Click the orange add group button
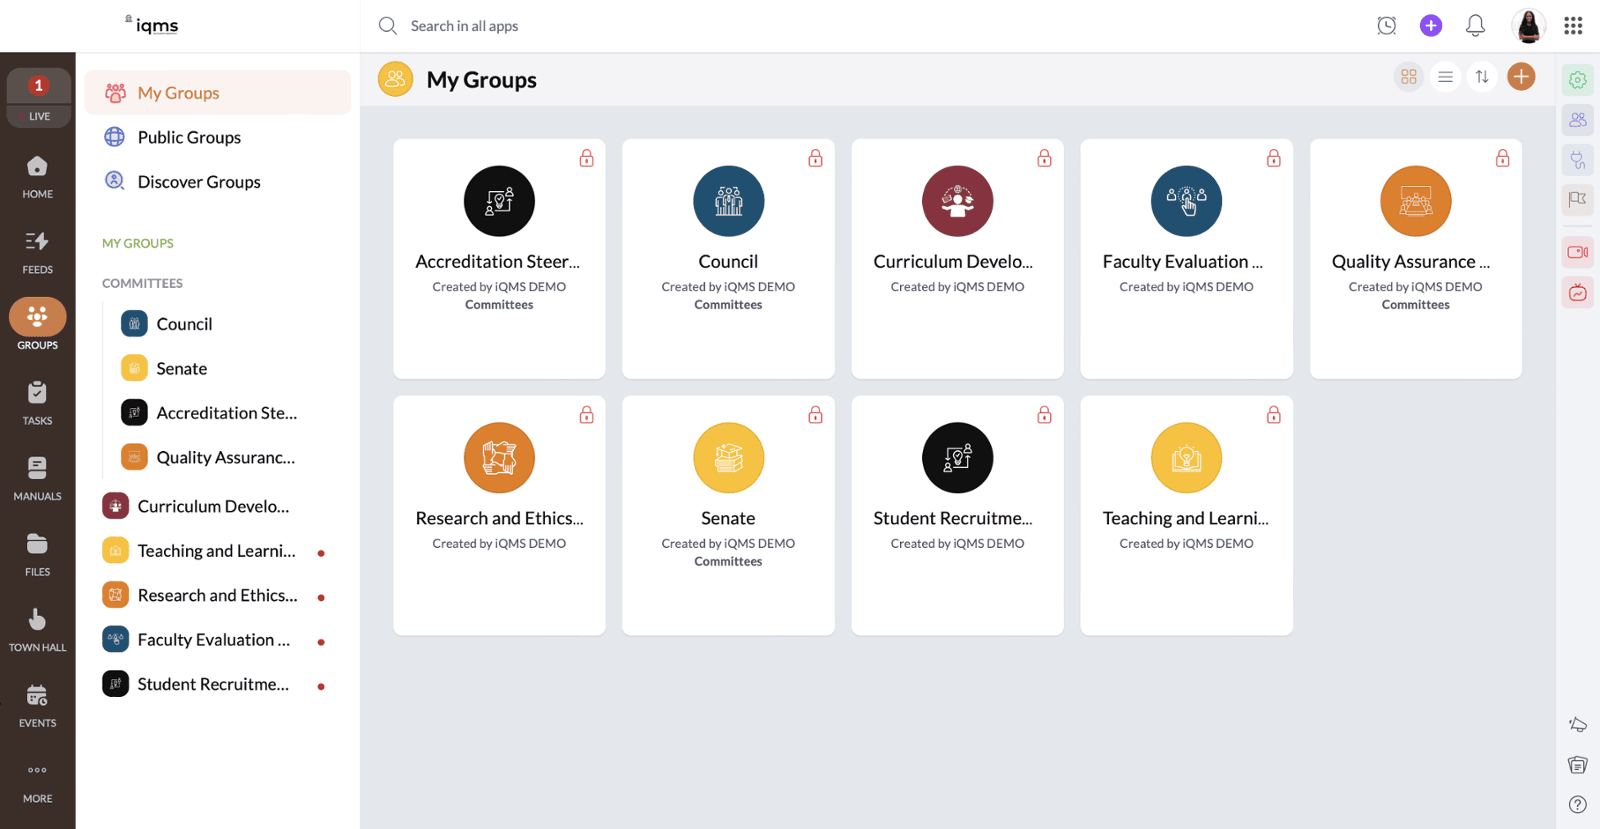 (1521, 77)
